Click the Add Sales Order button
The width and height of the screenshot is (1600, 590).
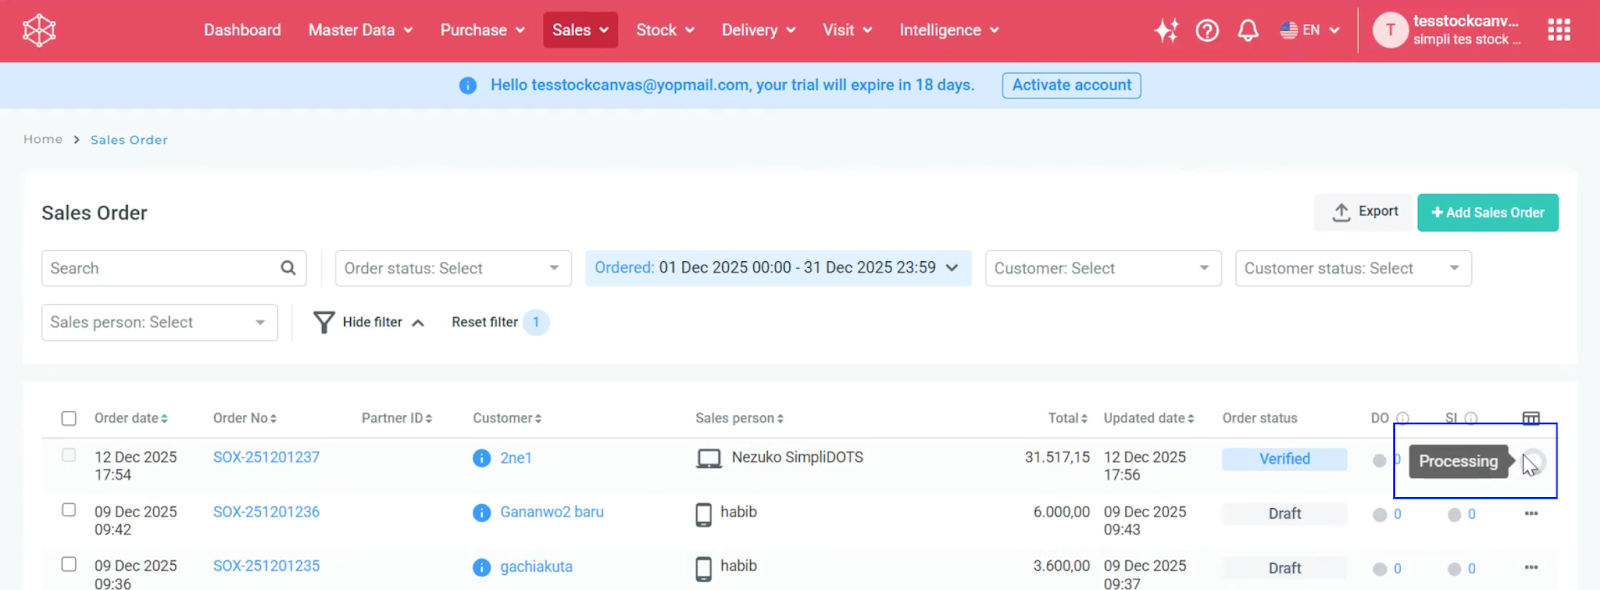coord(1487,212)
